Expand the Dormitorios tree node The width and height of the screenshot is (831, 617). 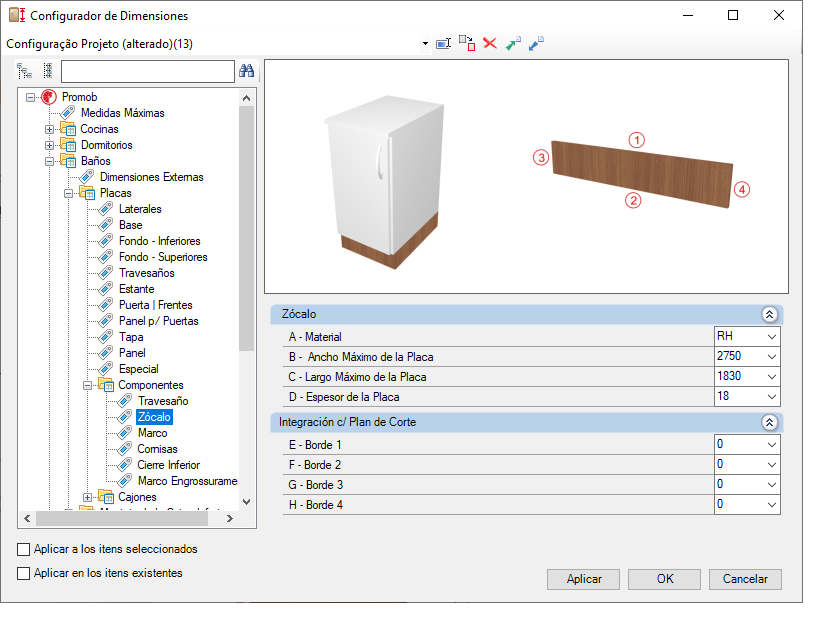[49, 145]
